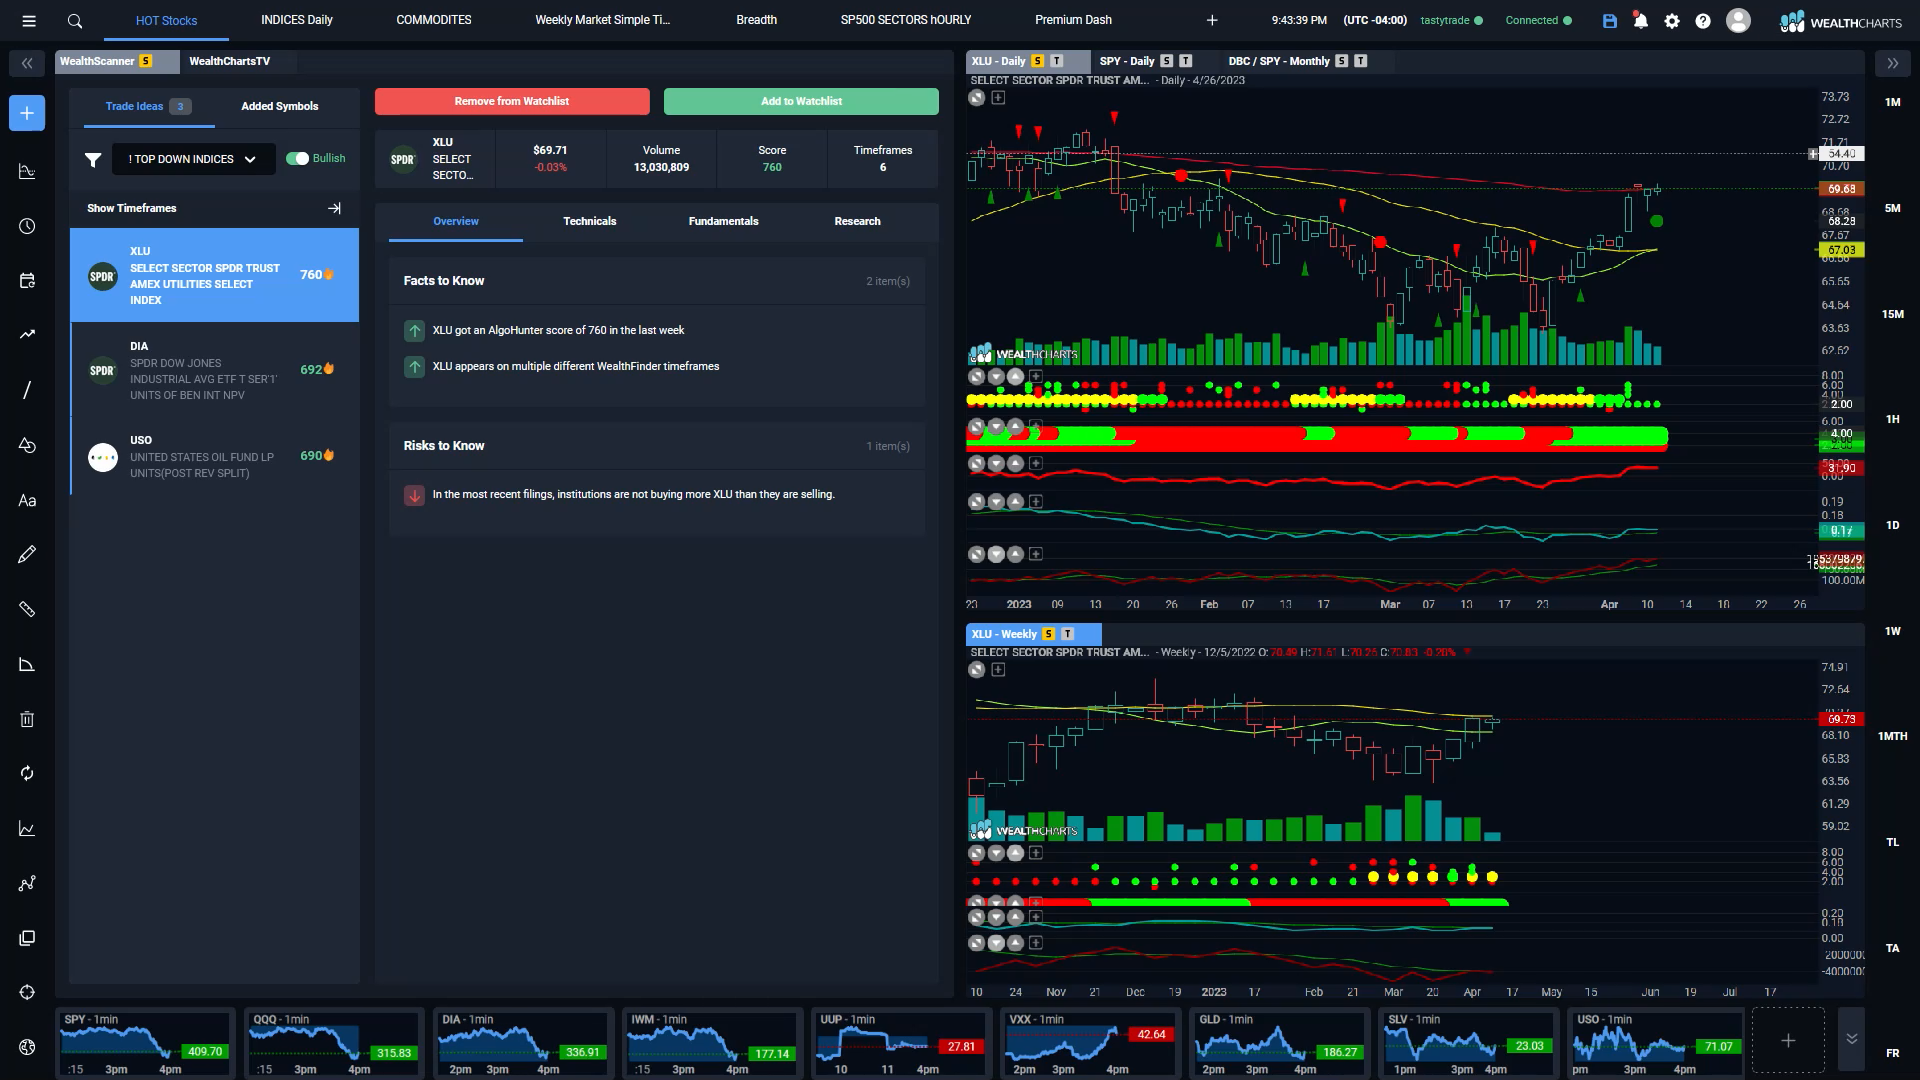This screenshot has width=1920, height=1080.
Task: Click Remove from Watchlist button
Action: pyautogui.click(x=512, y=101)
